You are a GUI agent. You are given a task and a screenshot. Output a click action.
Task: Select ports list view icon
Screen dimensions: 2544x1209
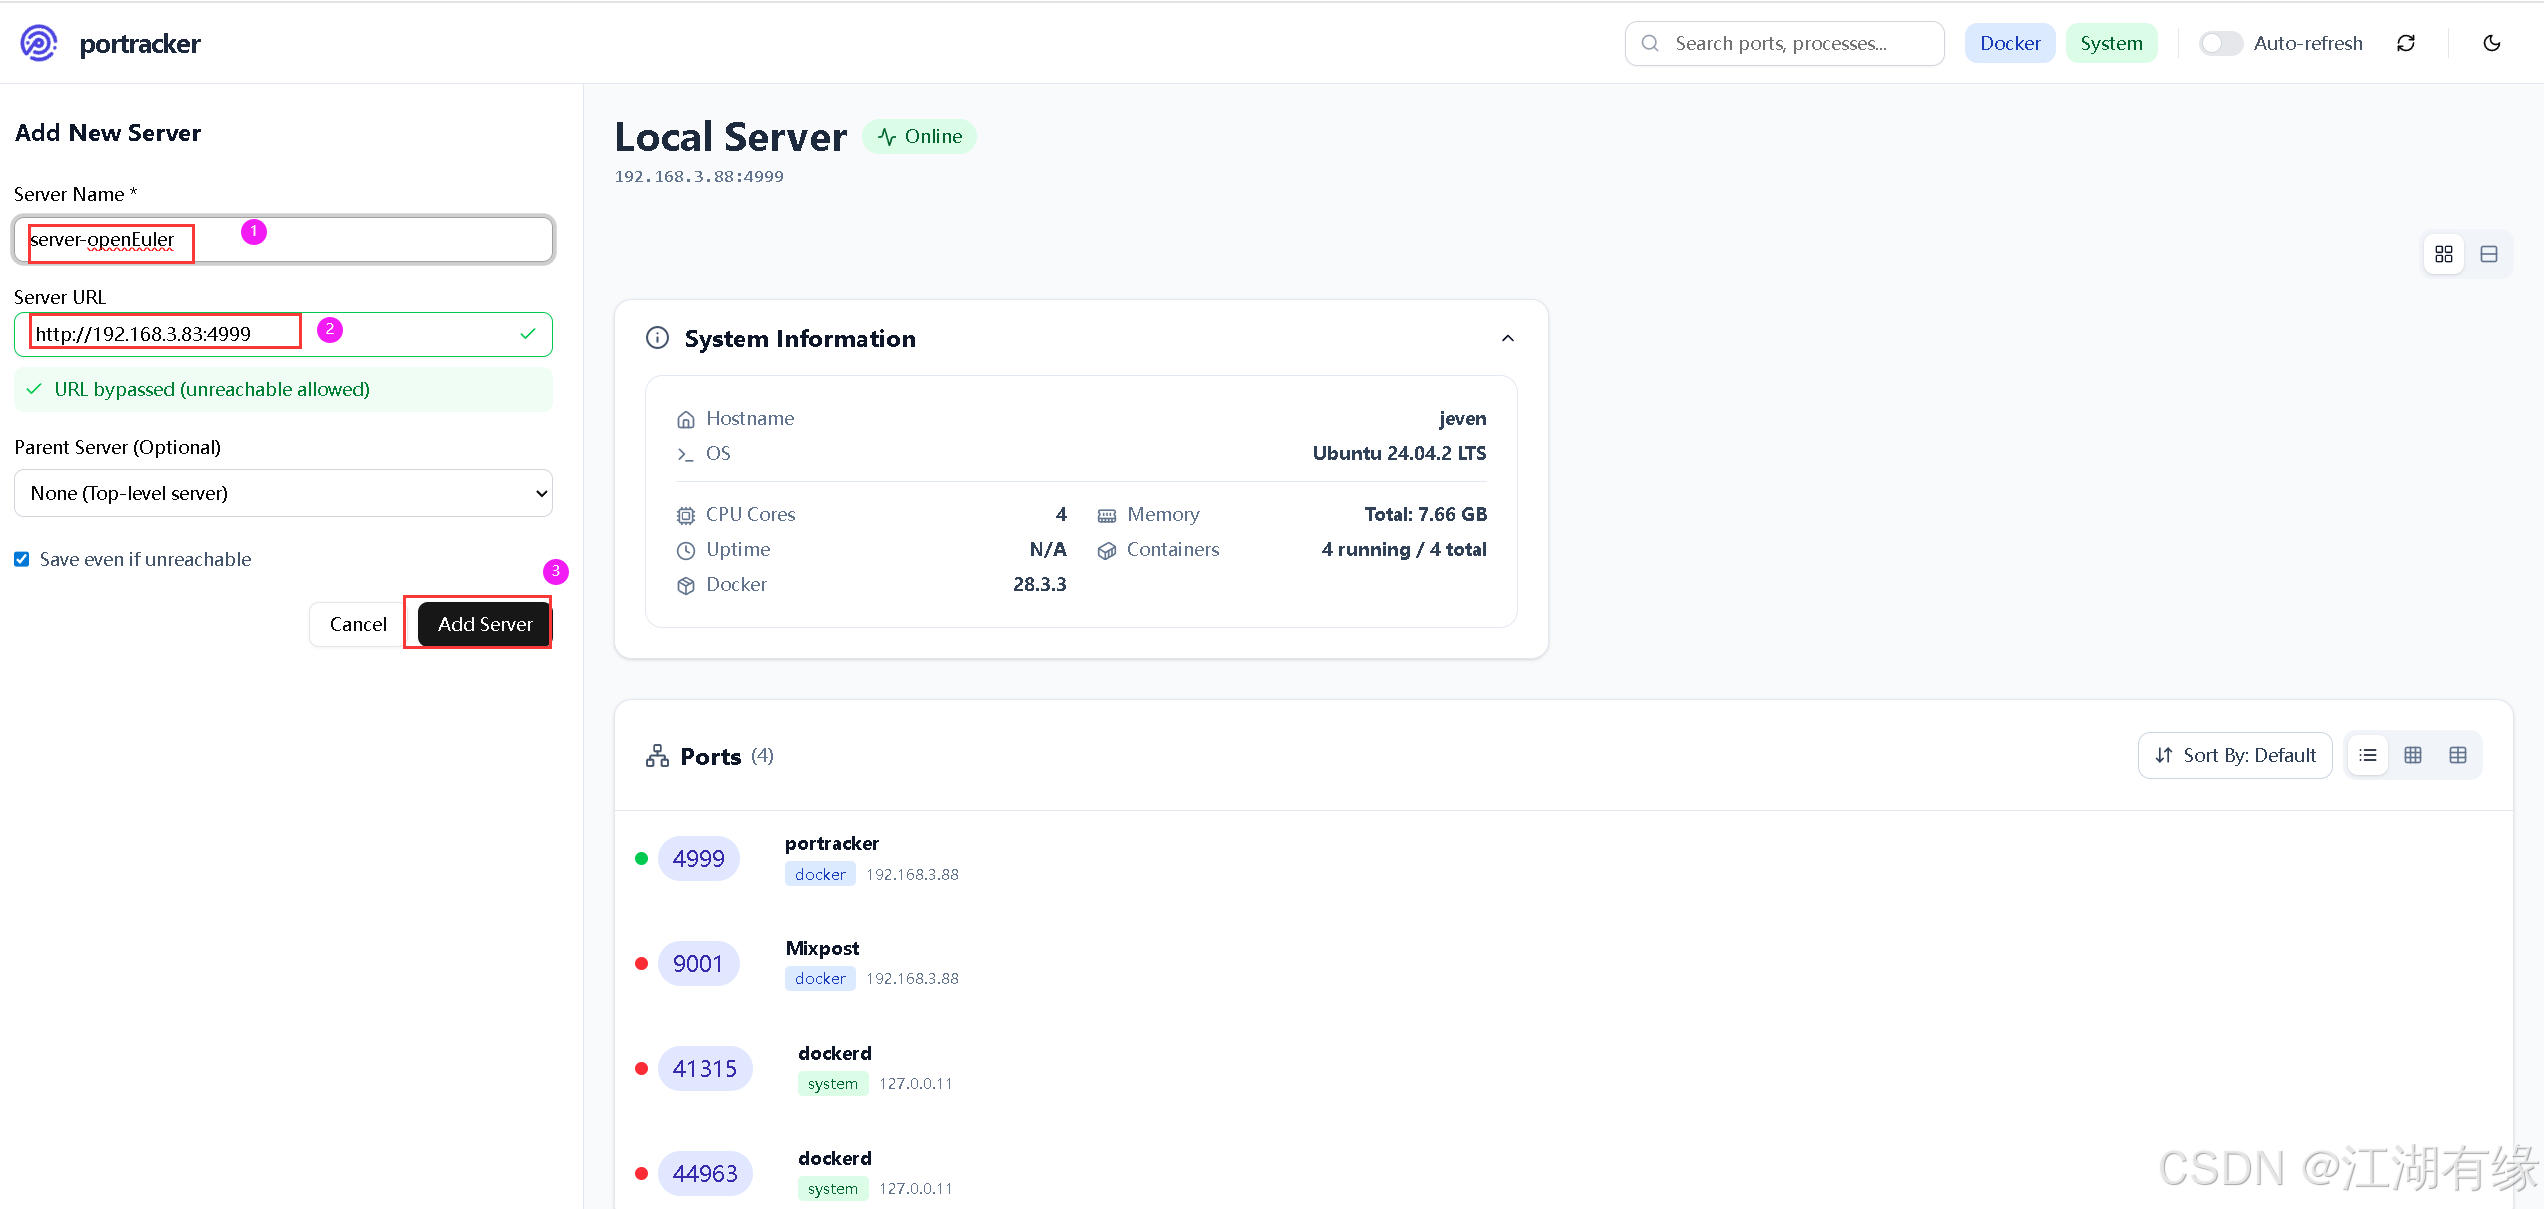pos(2368,755)
